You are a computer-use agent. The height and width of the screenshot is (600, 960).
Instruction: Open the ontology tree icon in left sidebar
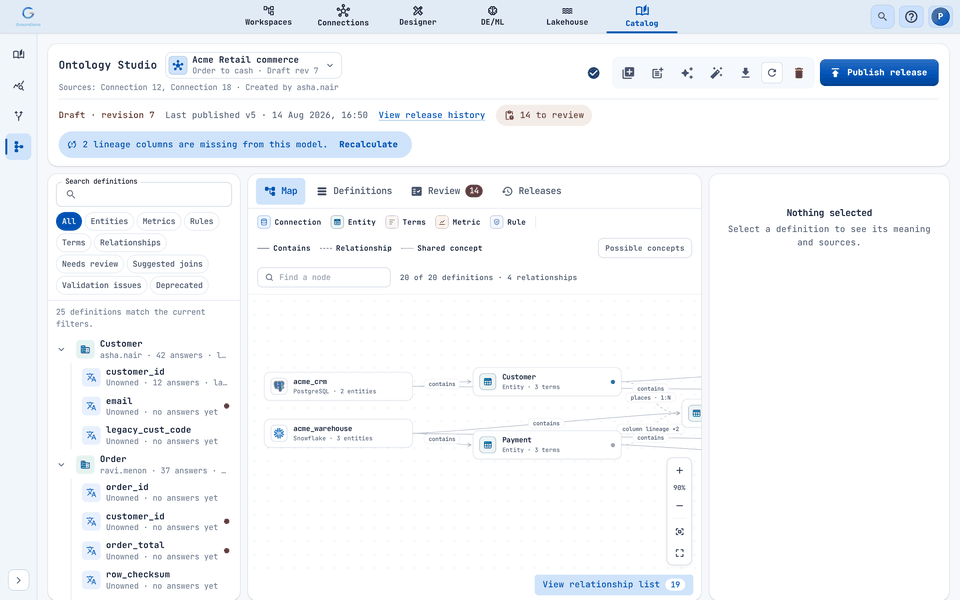coord(18,146)
